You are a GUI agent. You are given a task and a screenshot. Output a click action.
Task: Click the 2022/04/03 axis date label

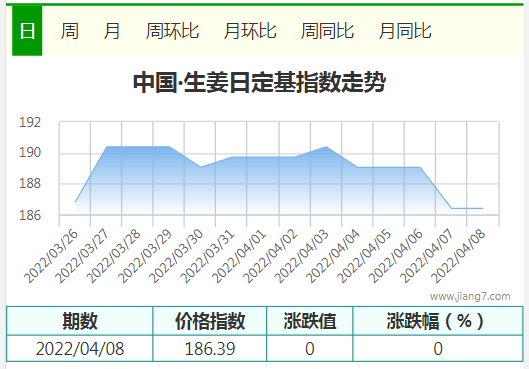pos(301,256)
